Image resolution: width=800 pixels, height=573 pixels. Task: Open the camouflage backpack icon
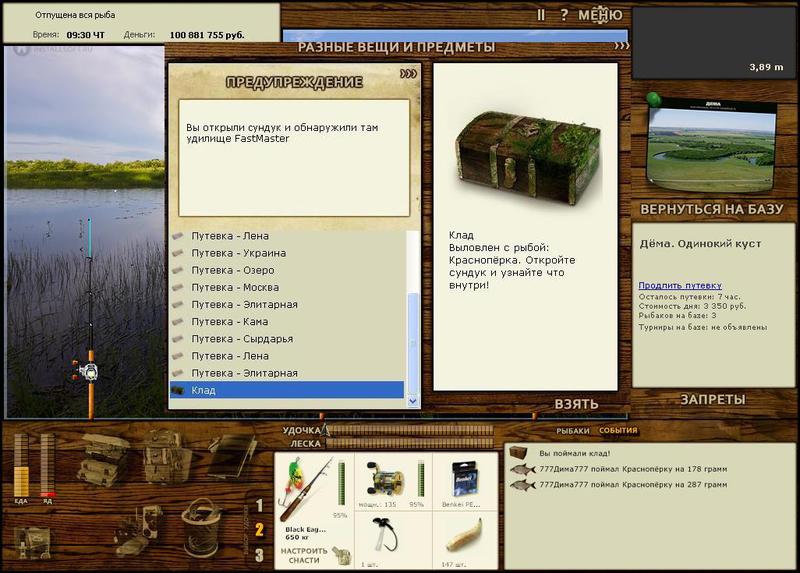tap(167, 456)
